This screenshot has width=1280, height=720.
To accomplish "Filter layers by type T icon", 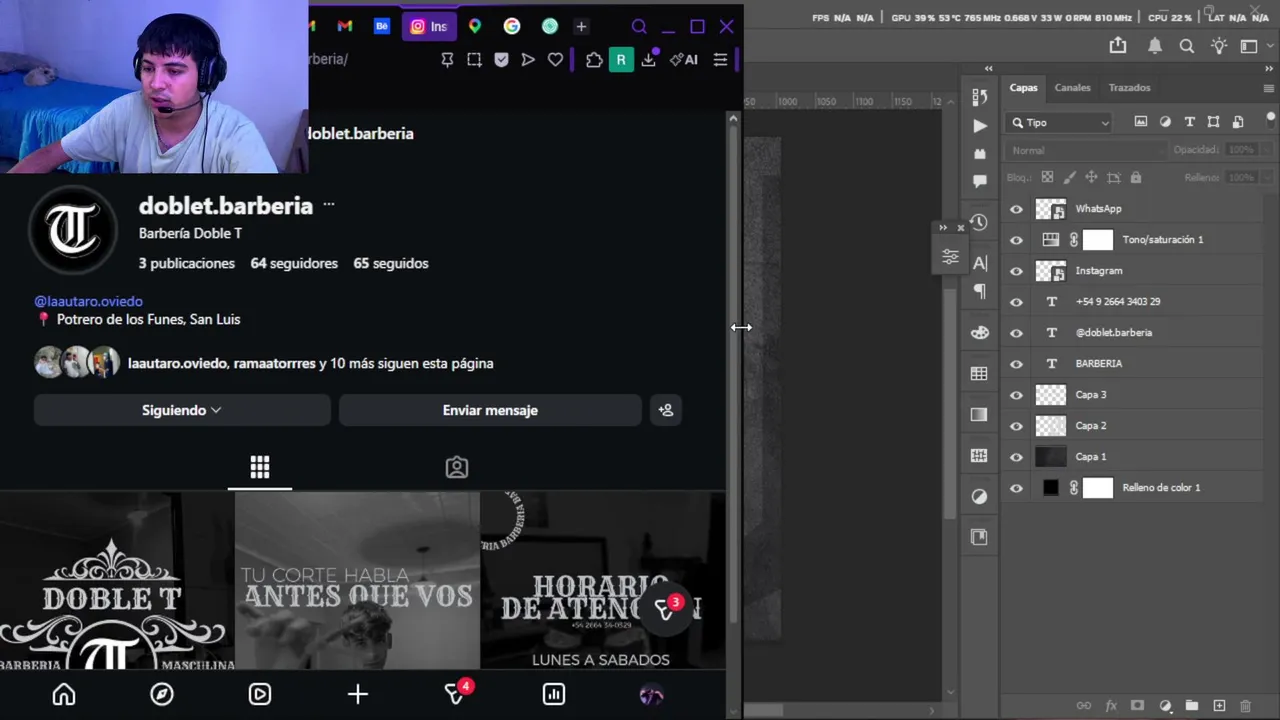I will click(x=1189, y=122).
